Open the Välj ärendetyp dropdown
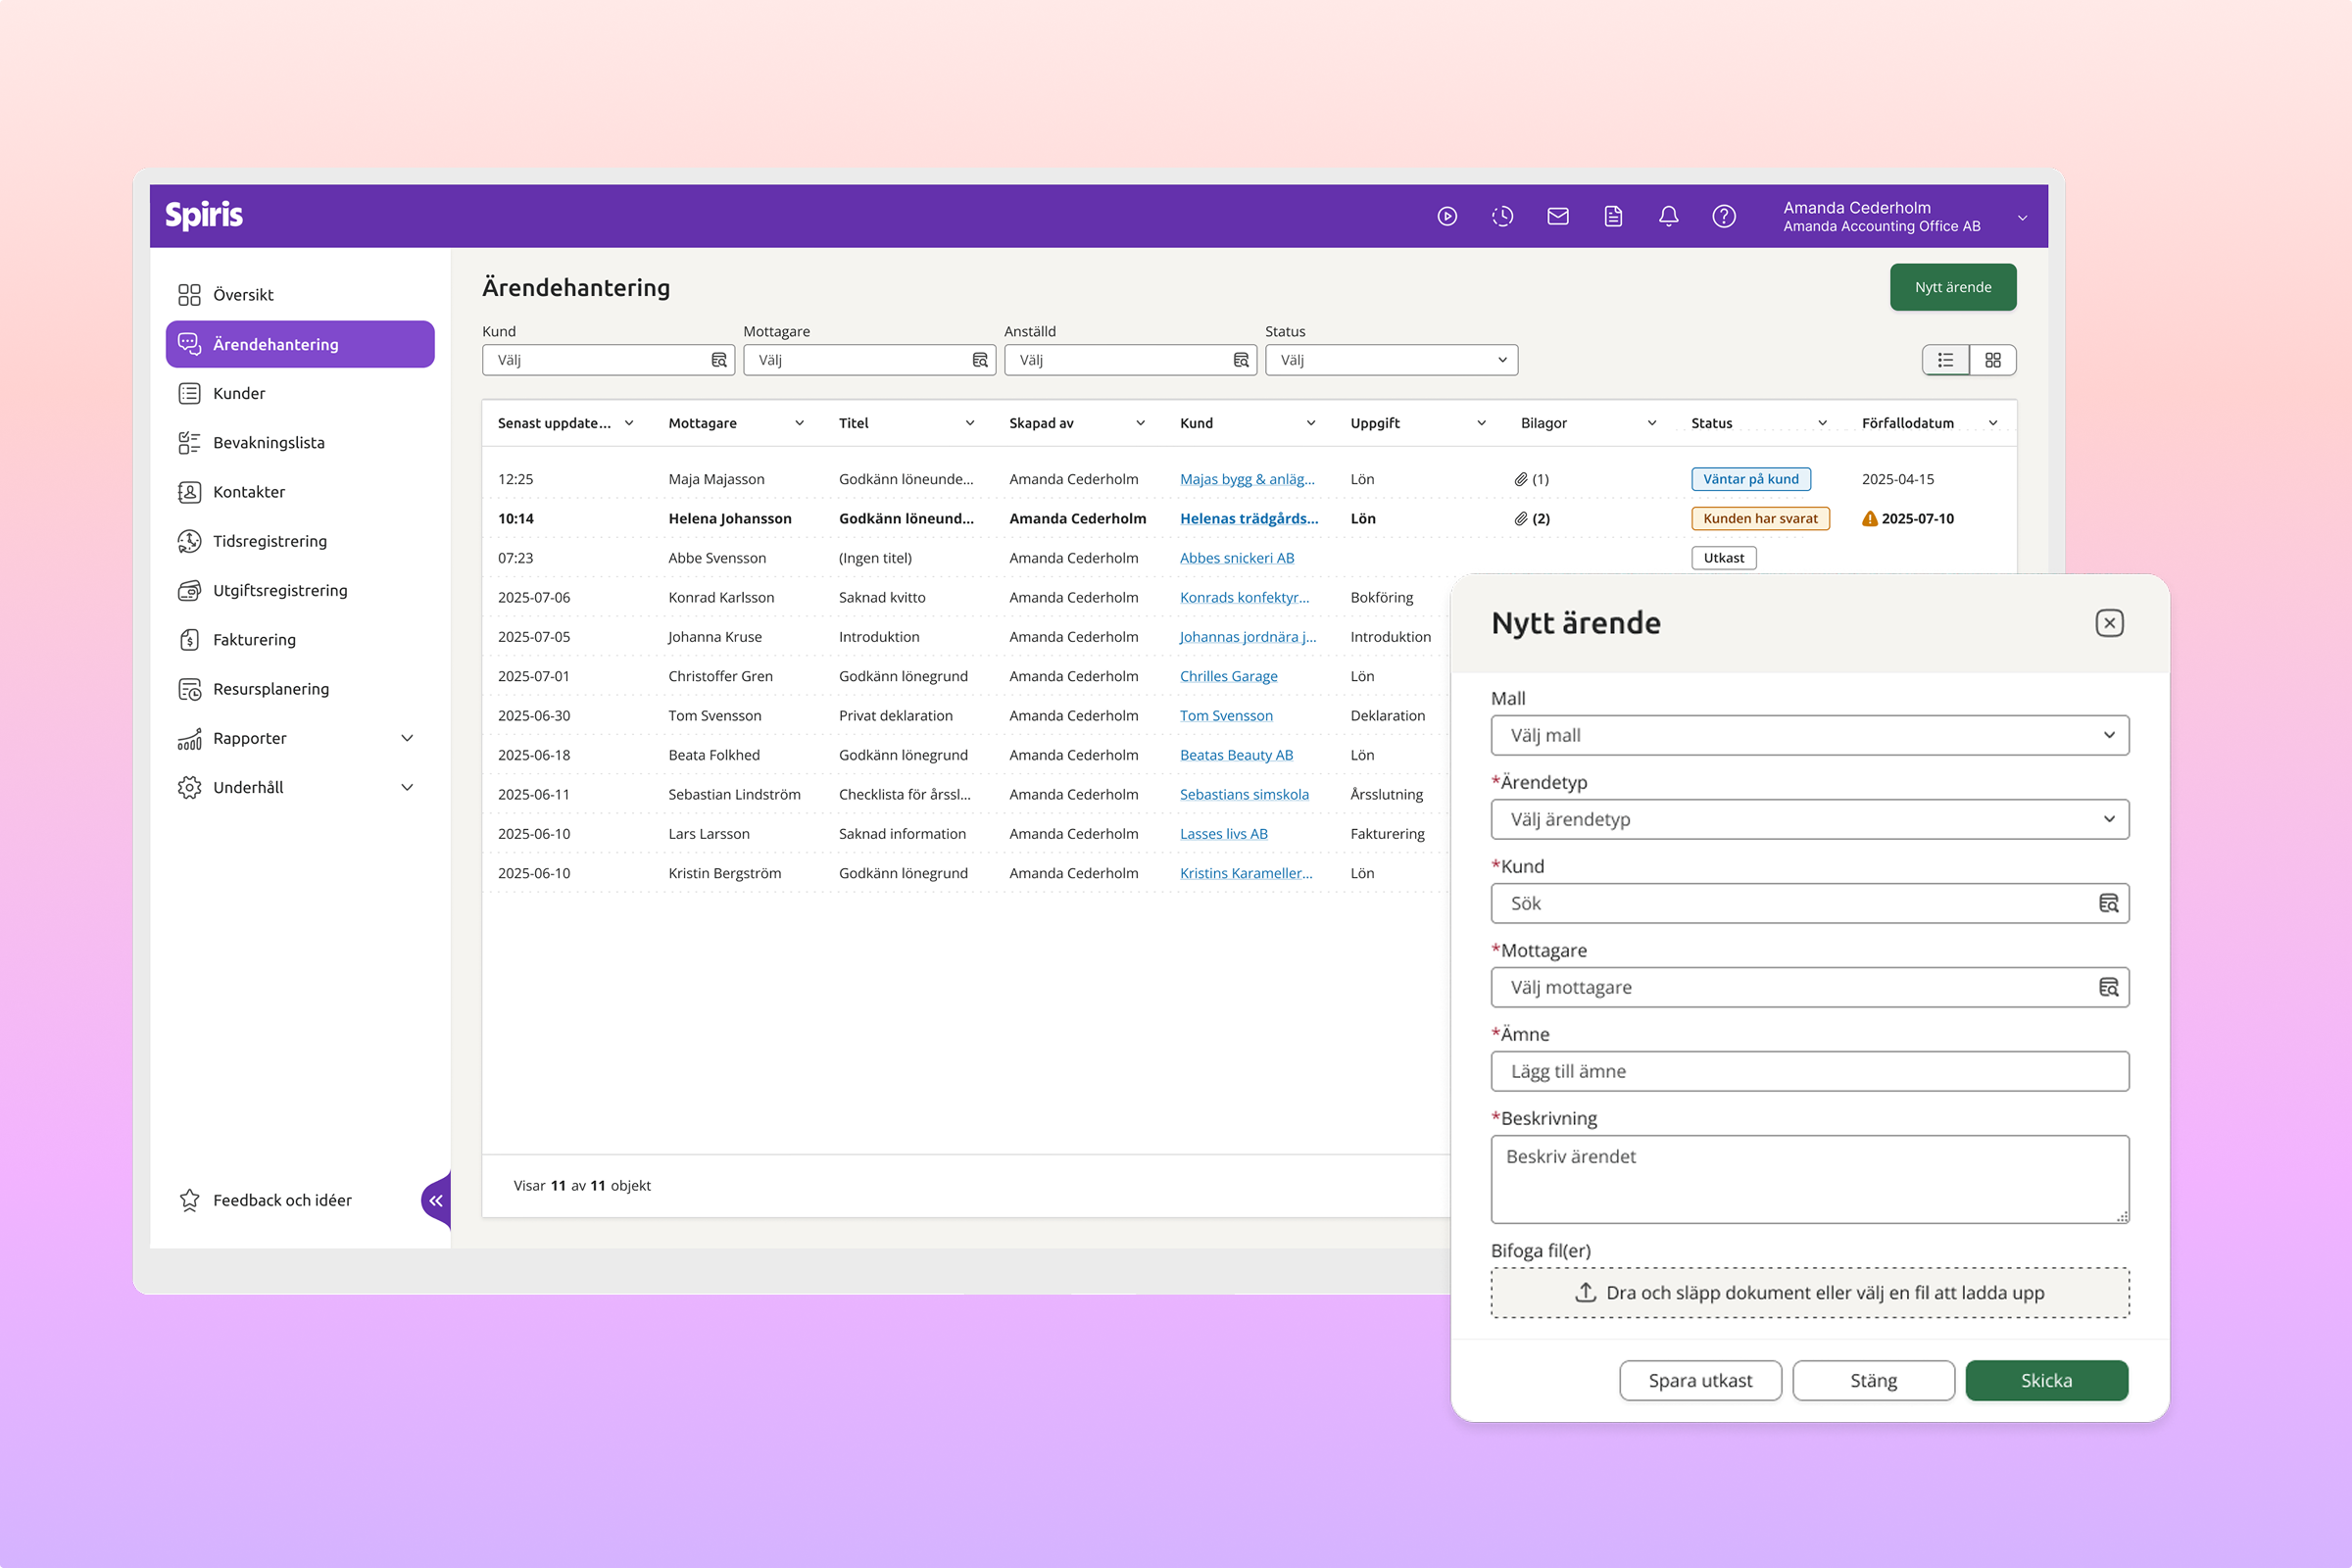Screen dimensions: 2352x1568 point(1809,819)
